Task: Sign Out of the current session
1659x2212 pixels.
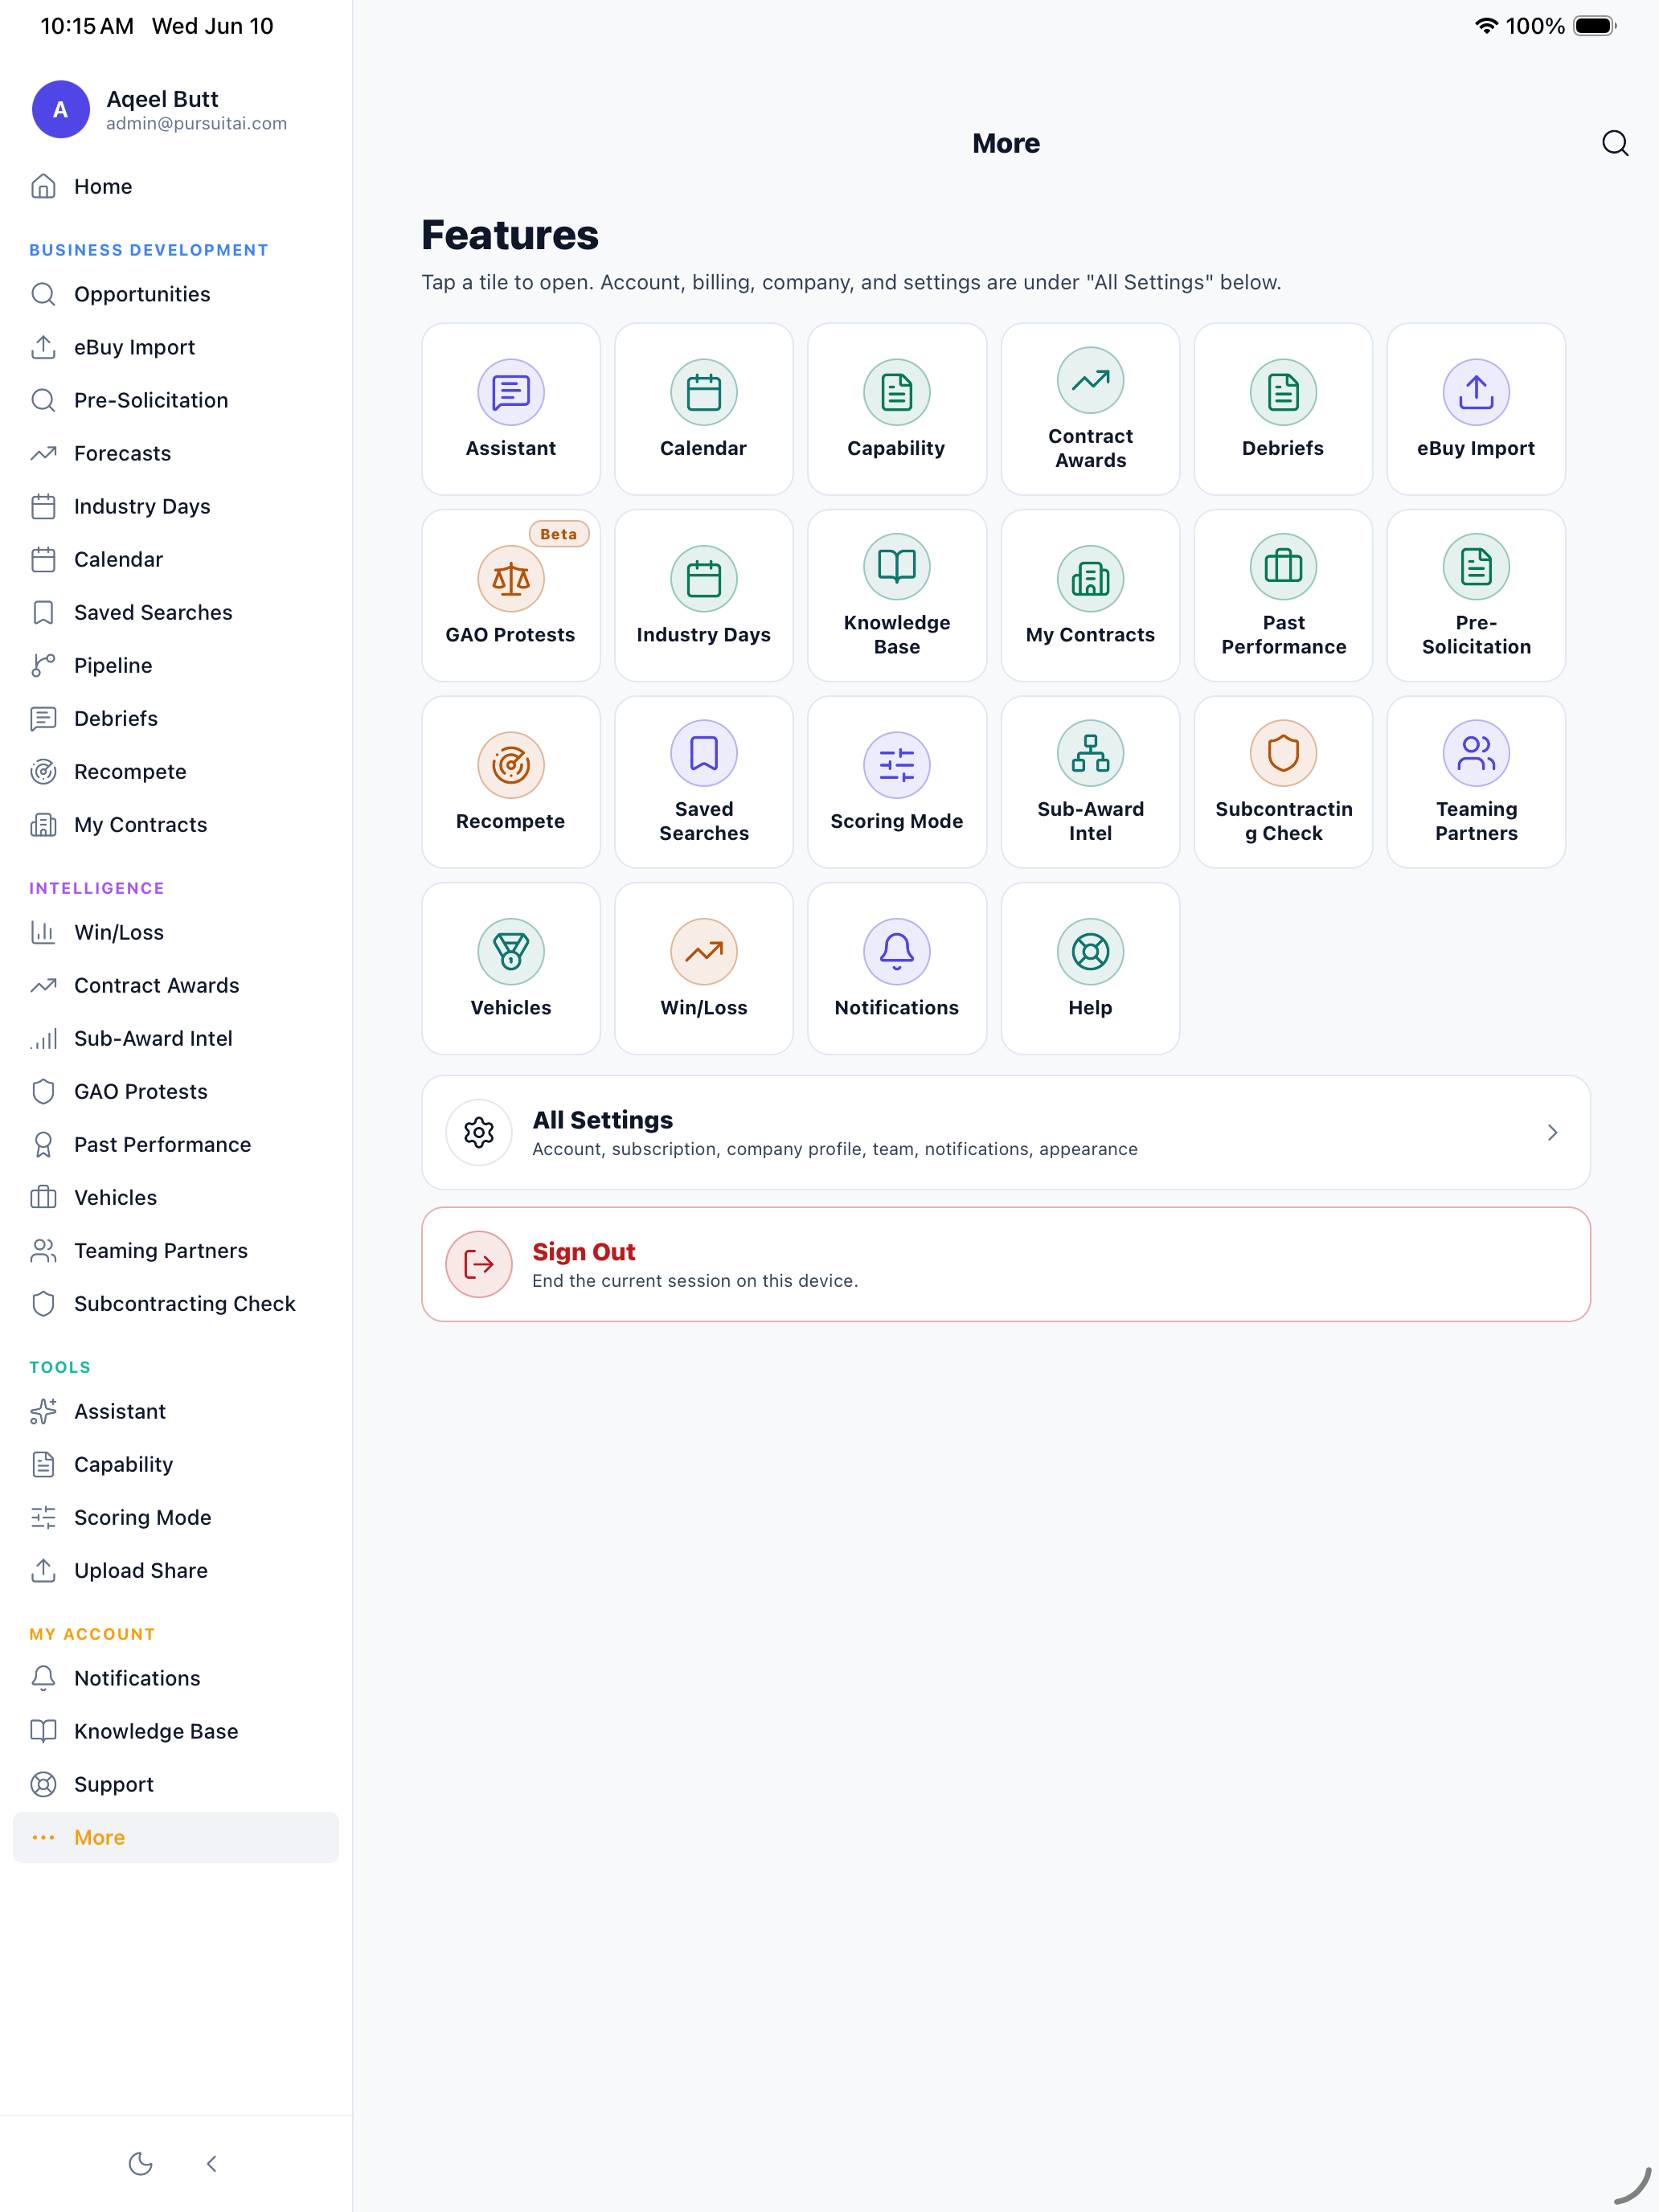Action: coord(1005,1264)
